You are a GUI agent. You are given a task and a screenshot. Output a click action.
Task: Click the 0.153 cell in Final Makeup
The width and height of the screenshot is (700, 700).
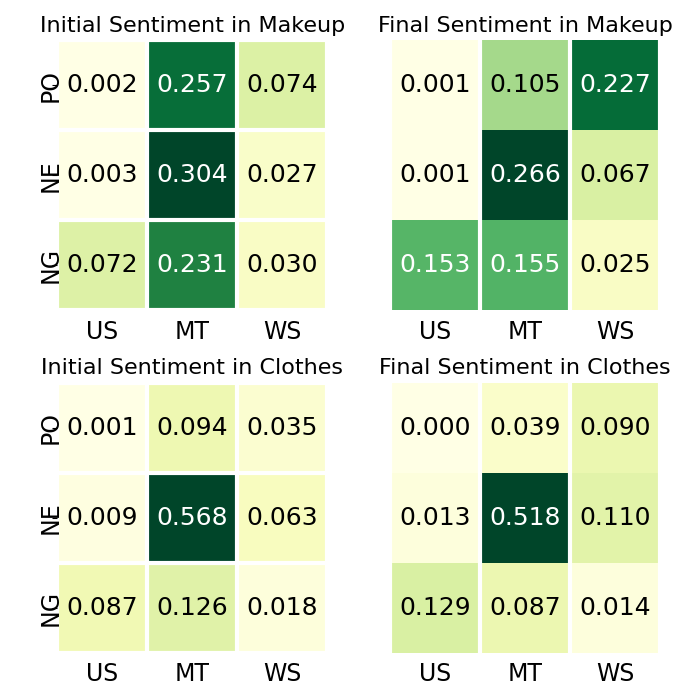(x=435, y=265)
